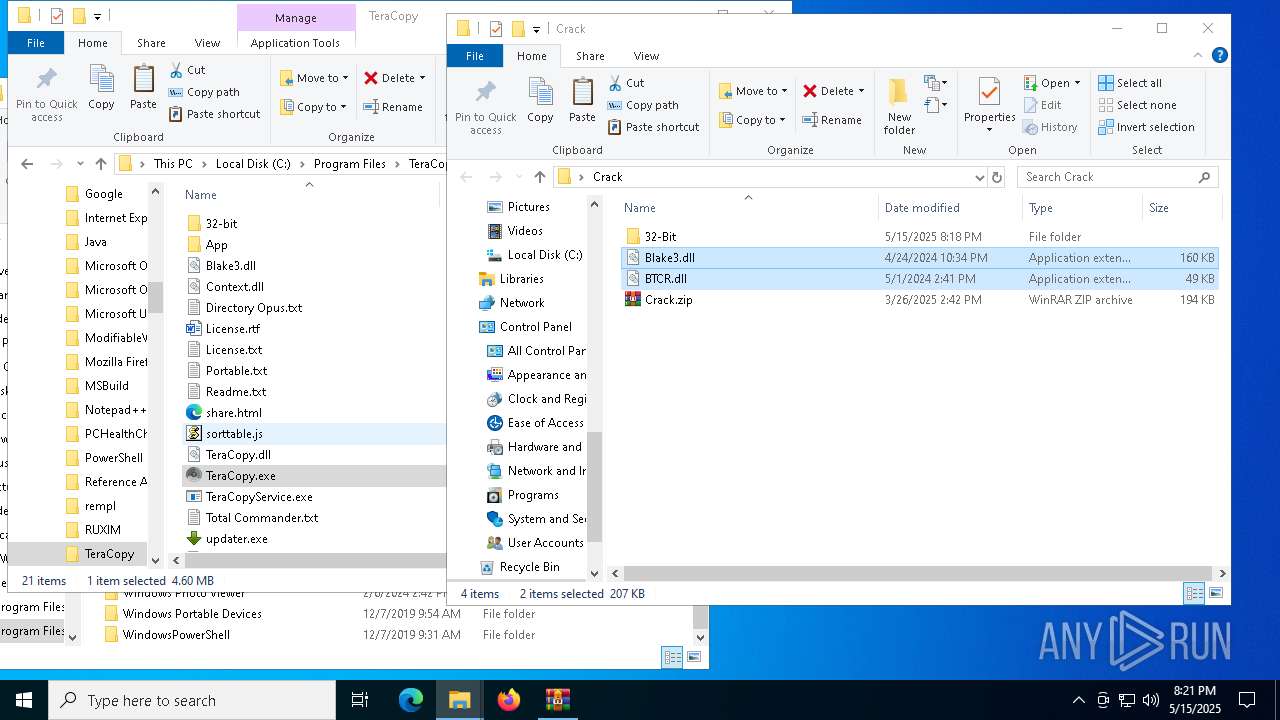Select TeraCopyService.exe in TeraCopy window
This screenshot has height=720, width=1280.
pos(259,497)
